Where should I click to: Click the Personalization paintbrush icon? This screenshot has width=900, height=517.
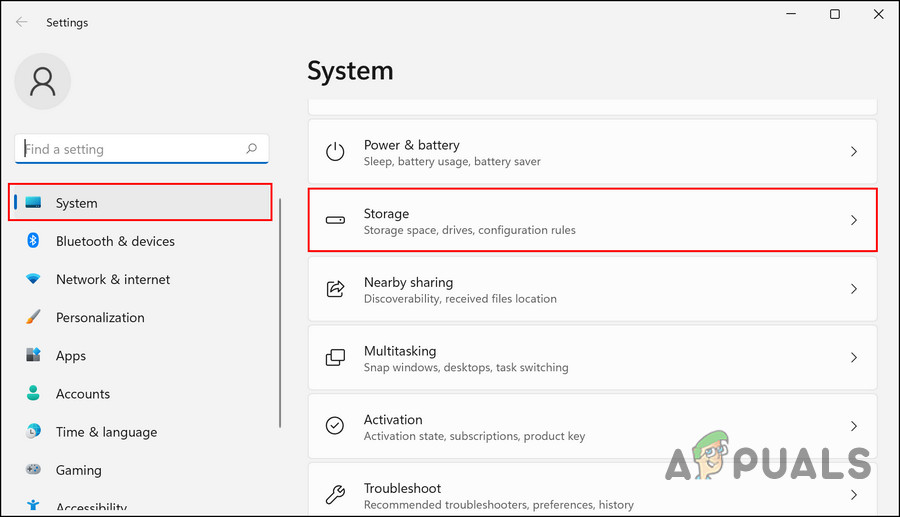(33, 317)
